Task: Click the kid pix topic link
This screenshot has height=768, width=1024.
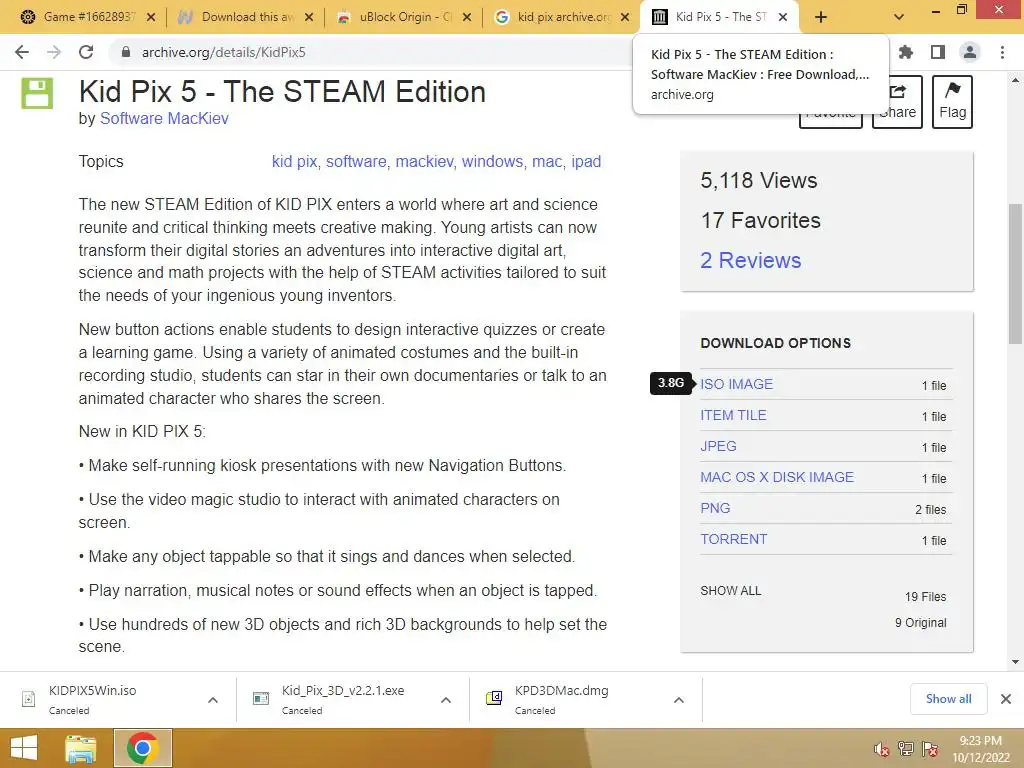Action: tap(295, 161)
